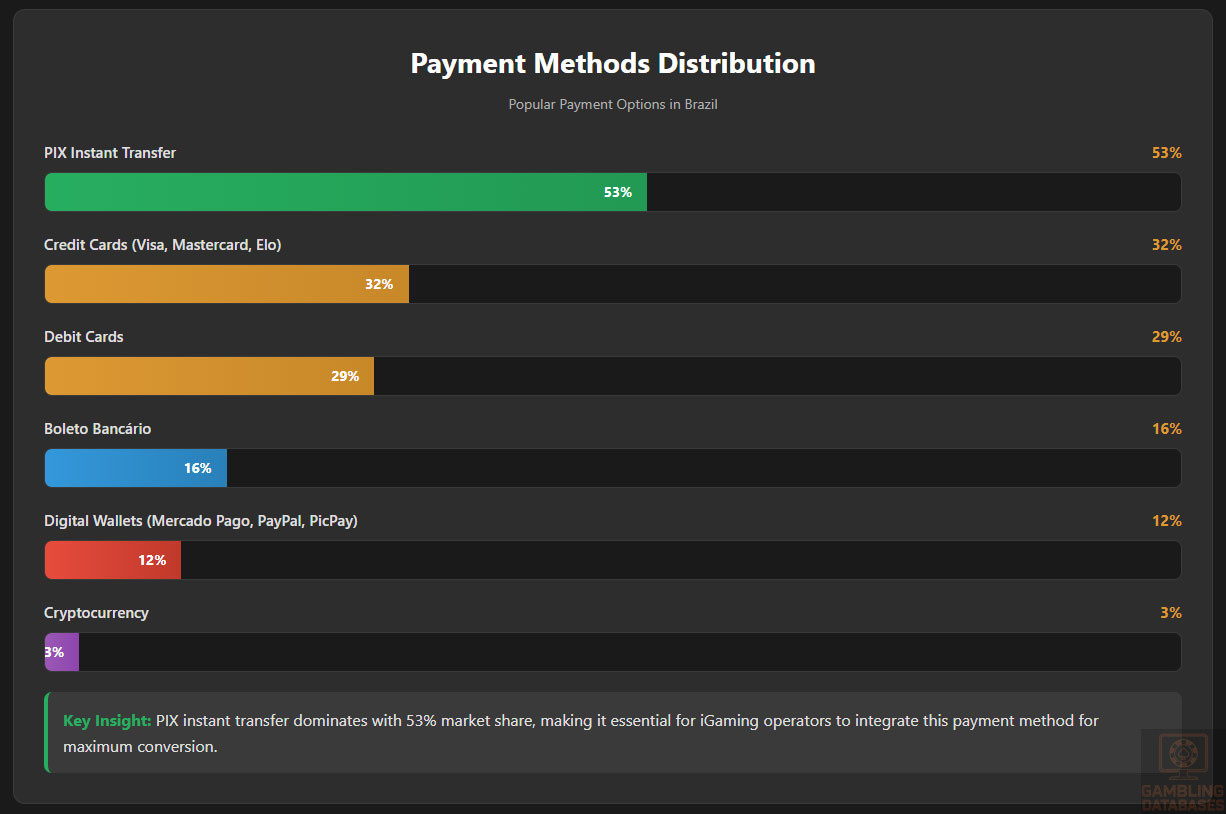Click the orange 3% value above Cryptocurrency bar

1170,613
